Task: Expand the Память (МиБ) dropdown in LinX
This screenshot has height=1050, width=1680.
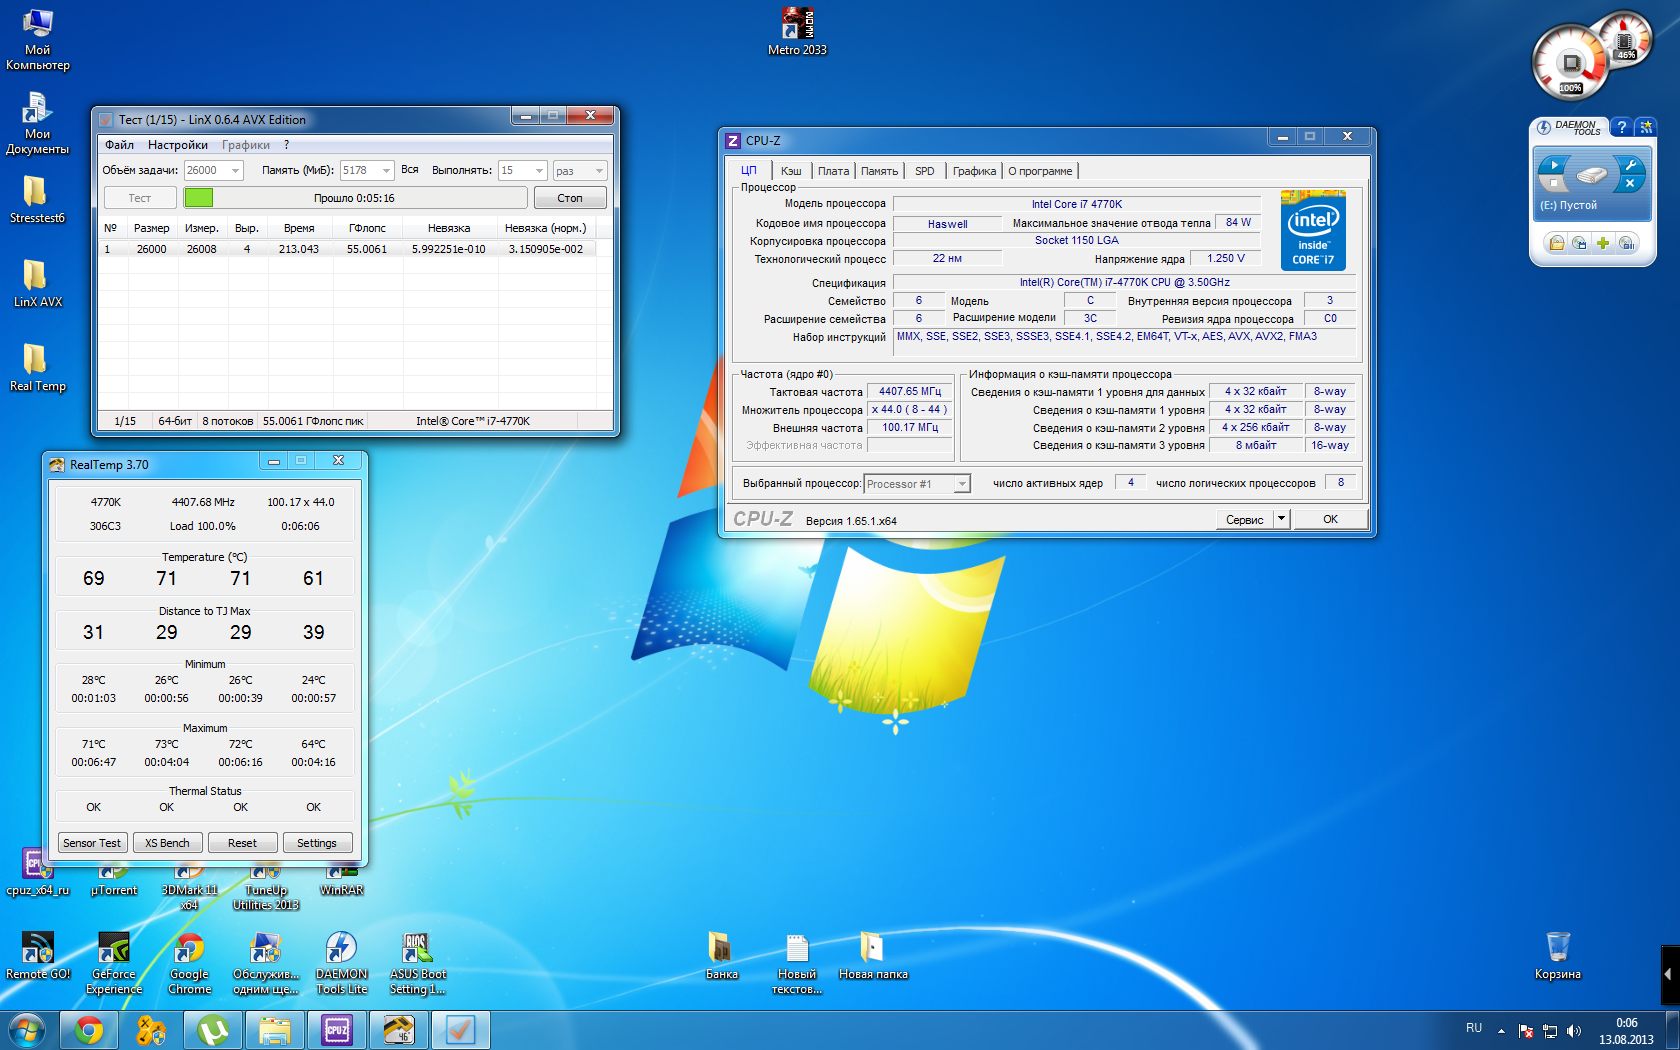Action: click(387, 171)
